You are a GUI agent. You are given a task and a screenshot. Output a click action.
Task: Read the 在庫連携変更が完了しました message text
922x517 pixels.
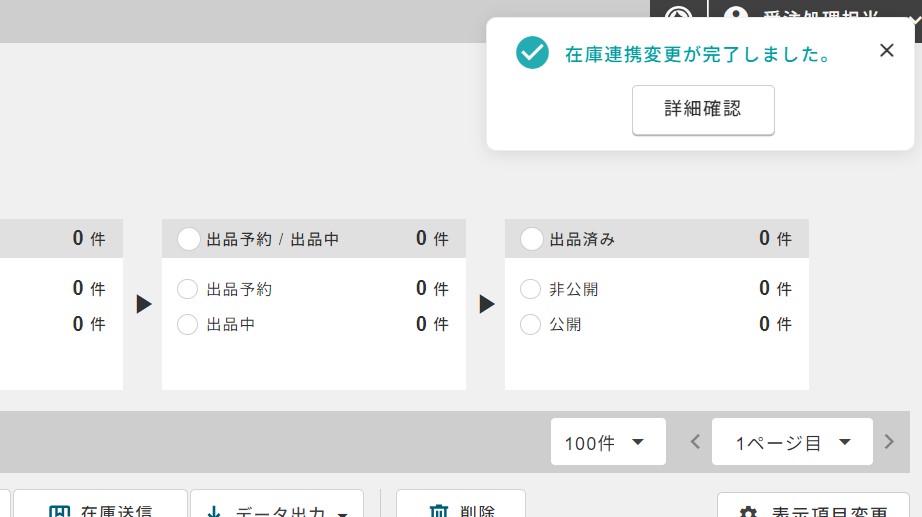tap(698, 55)
